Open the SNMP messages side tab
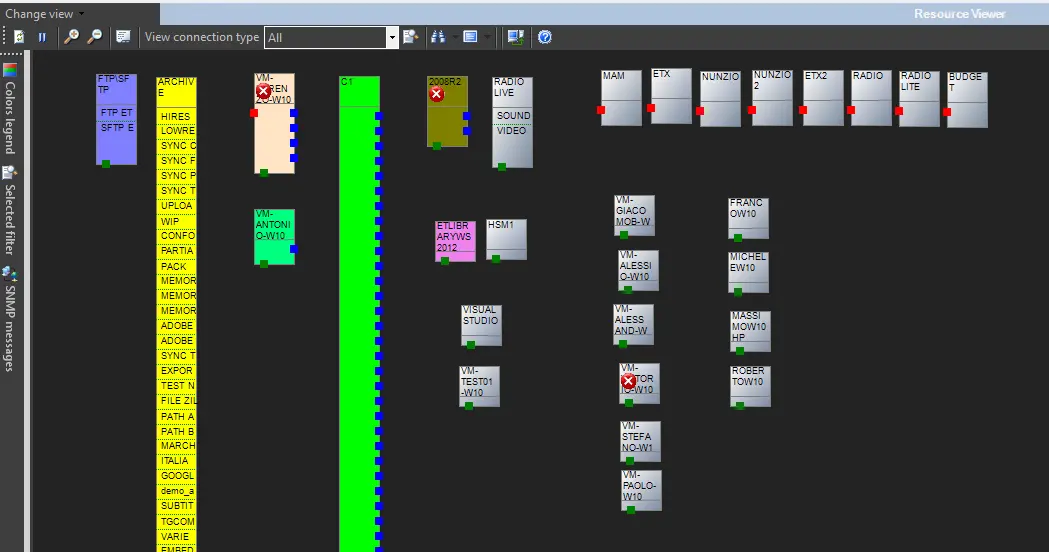 pyautogui.click(x=10, y=320)
